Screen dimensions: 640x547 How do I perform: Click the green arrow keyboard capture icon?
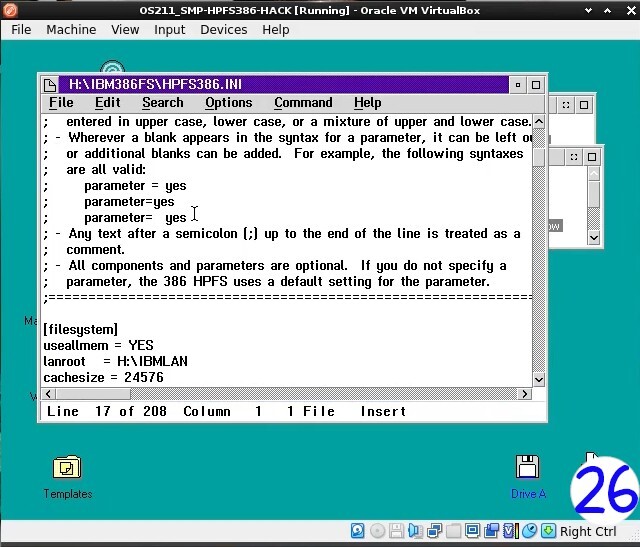tap(548, 531)
